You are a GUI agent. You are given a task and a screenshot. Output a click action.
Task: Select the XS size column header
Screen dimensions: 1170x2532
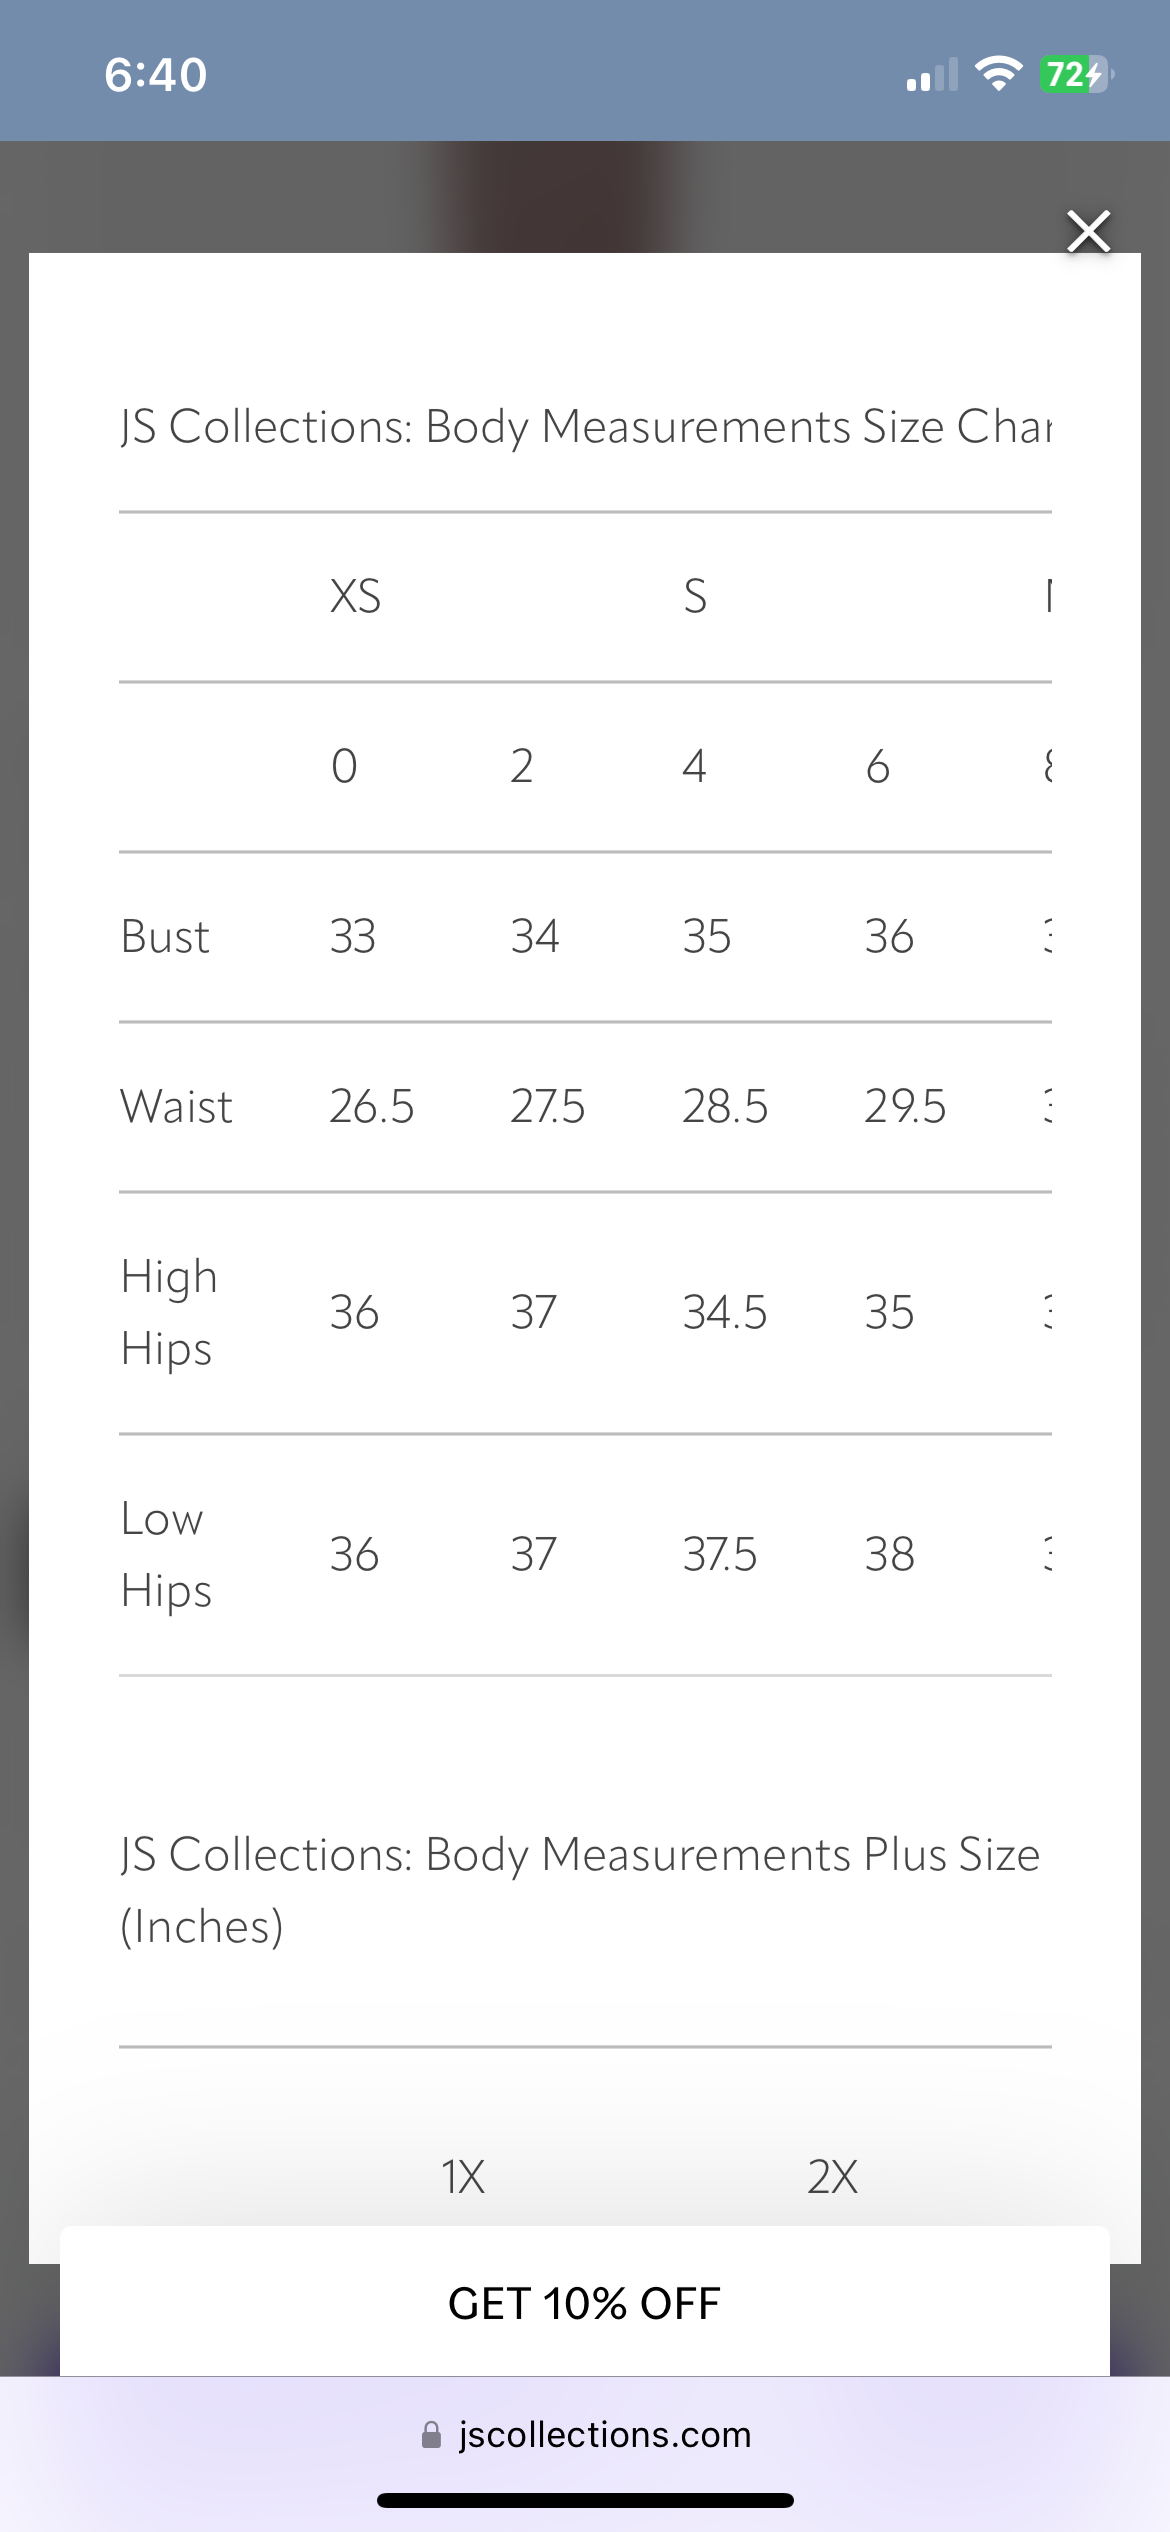[355, 597]
